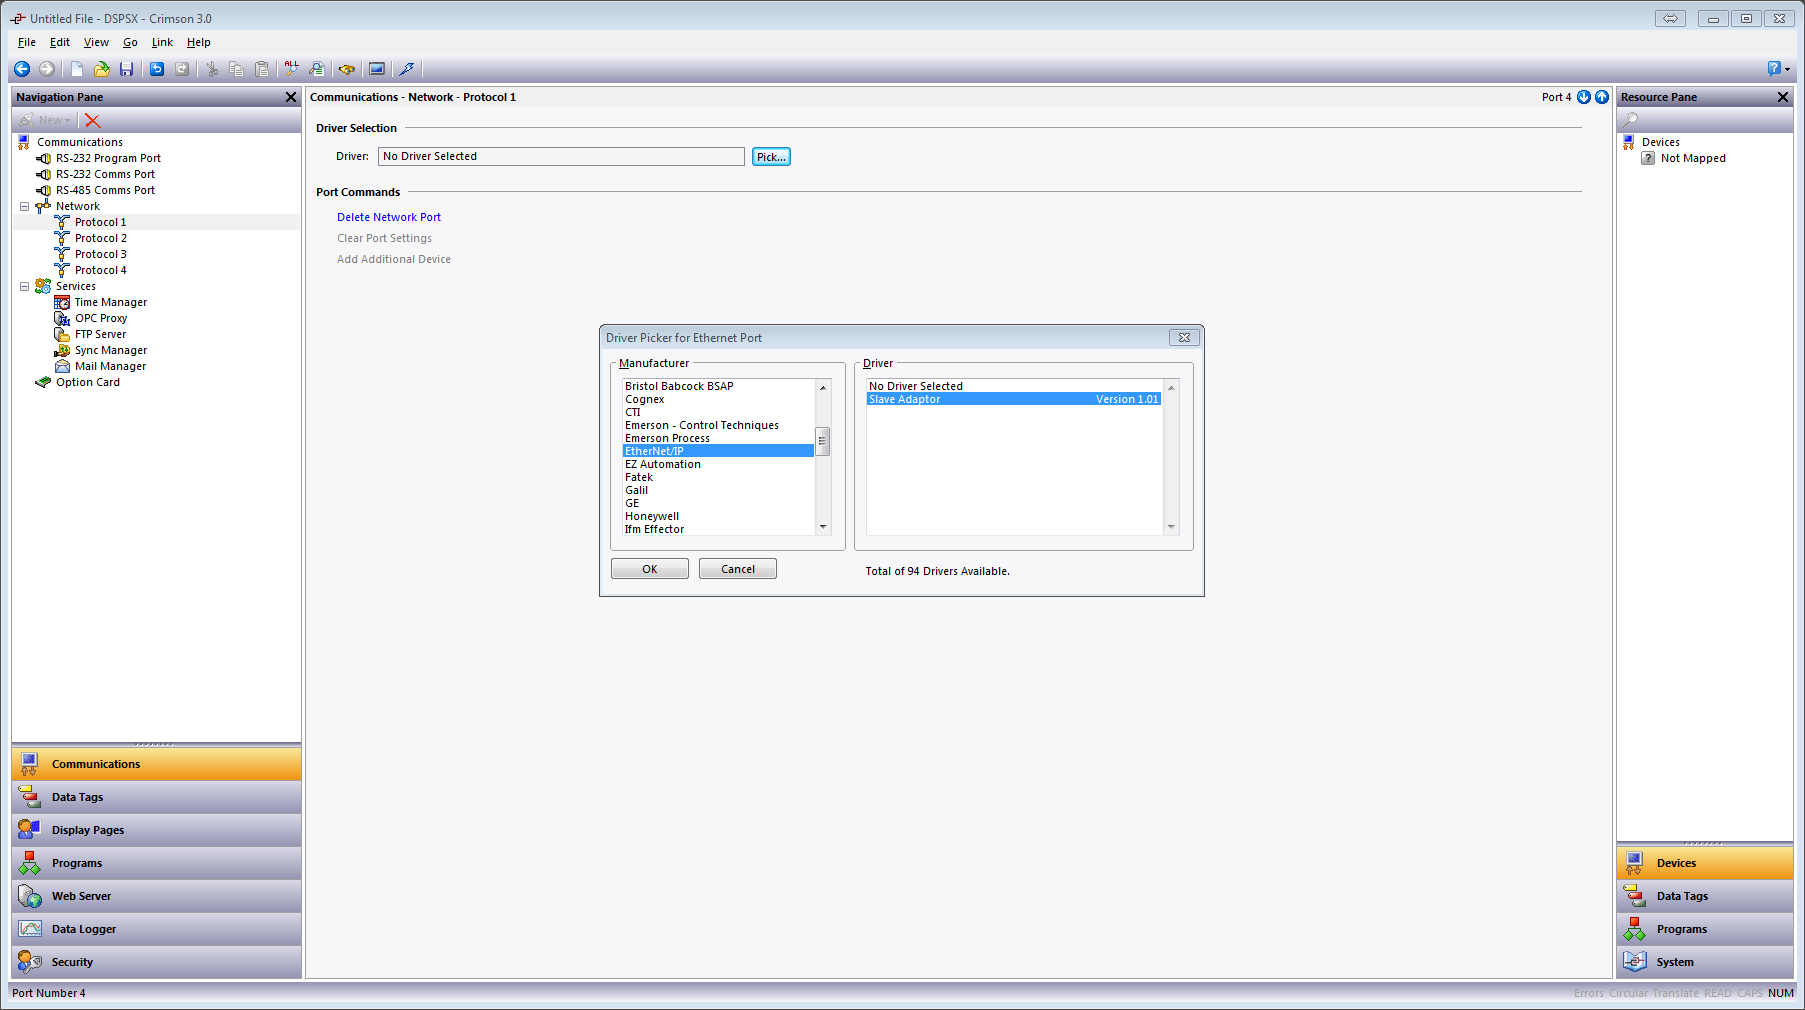Select Protocol 2 in the tree
Image resolution: width=1805 pixels, height=1010 pixels.
coord(100,238)
